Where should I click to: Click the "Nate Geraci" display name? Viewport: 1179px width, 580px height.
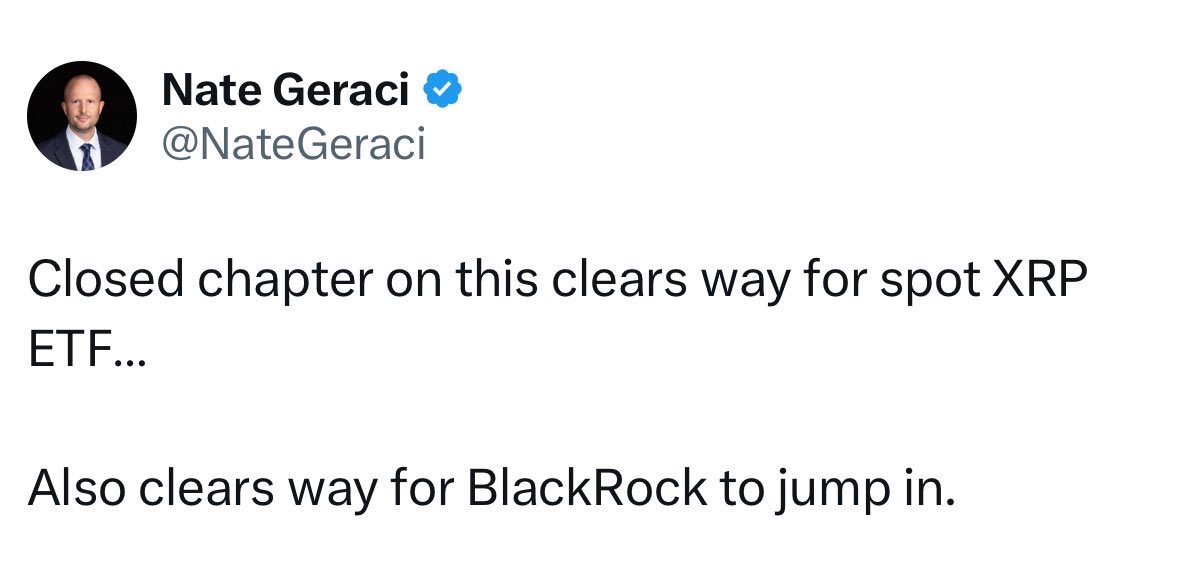coord(285,92)
